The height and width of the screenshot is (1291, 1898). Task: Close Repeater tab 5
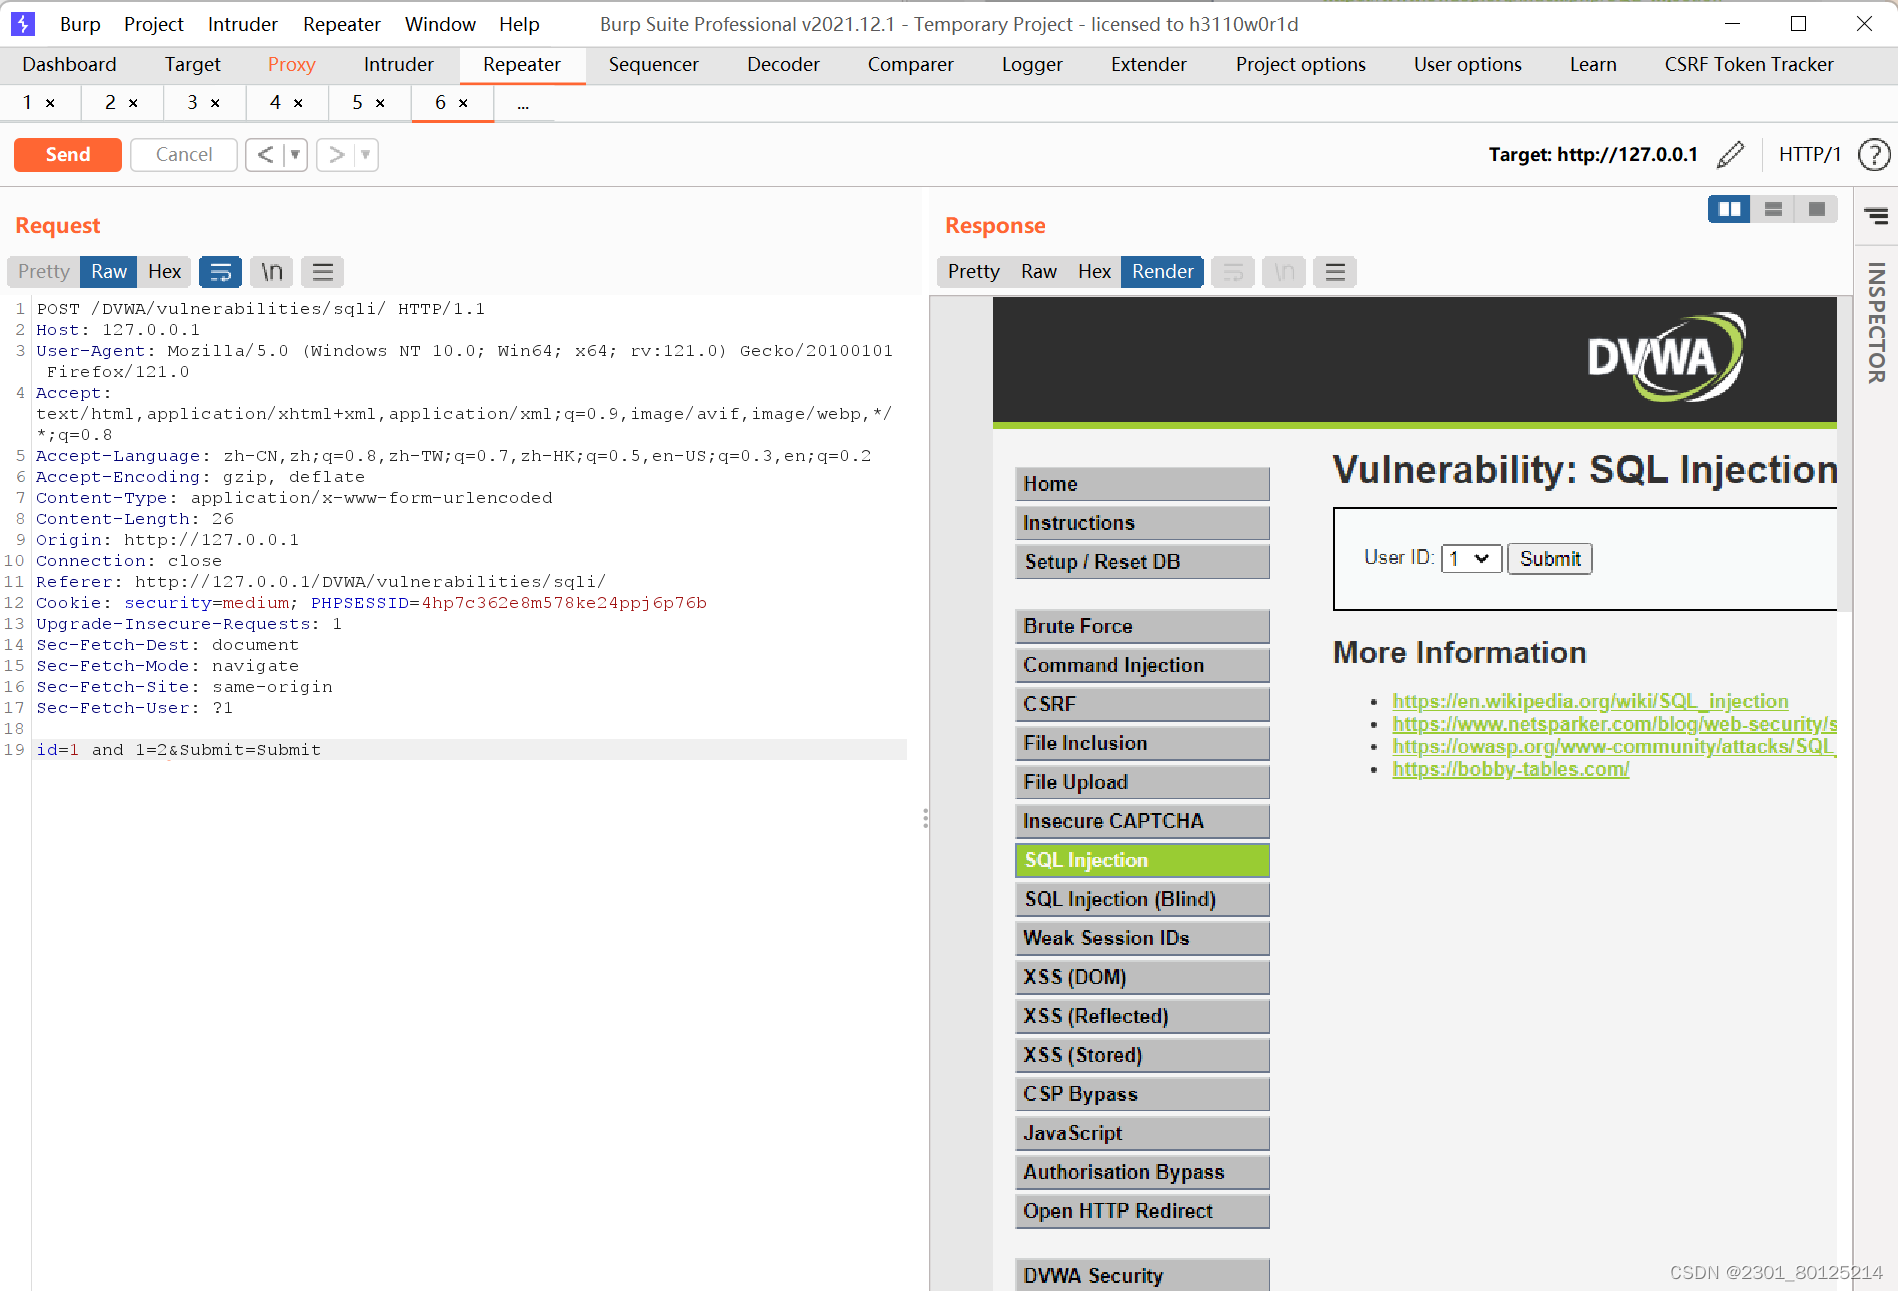[x=380, y=103]
